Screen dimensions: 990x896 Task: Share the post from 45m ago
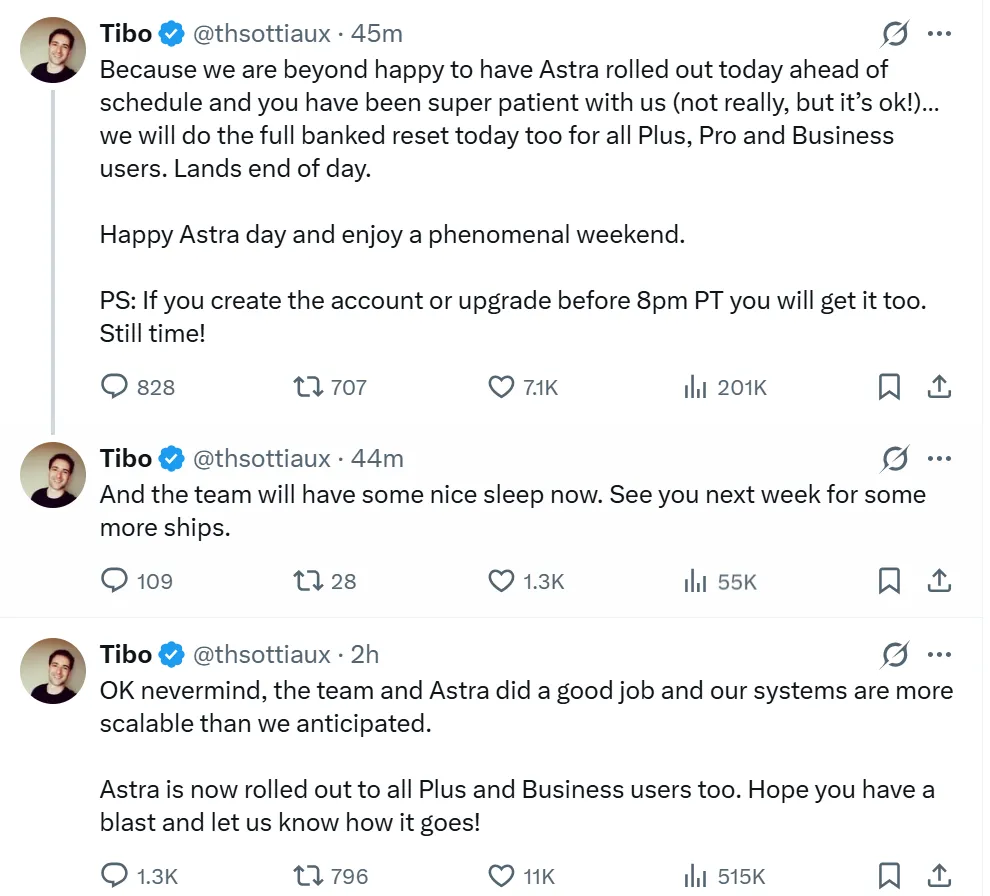coord(939,386)
